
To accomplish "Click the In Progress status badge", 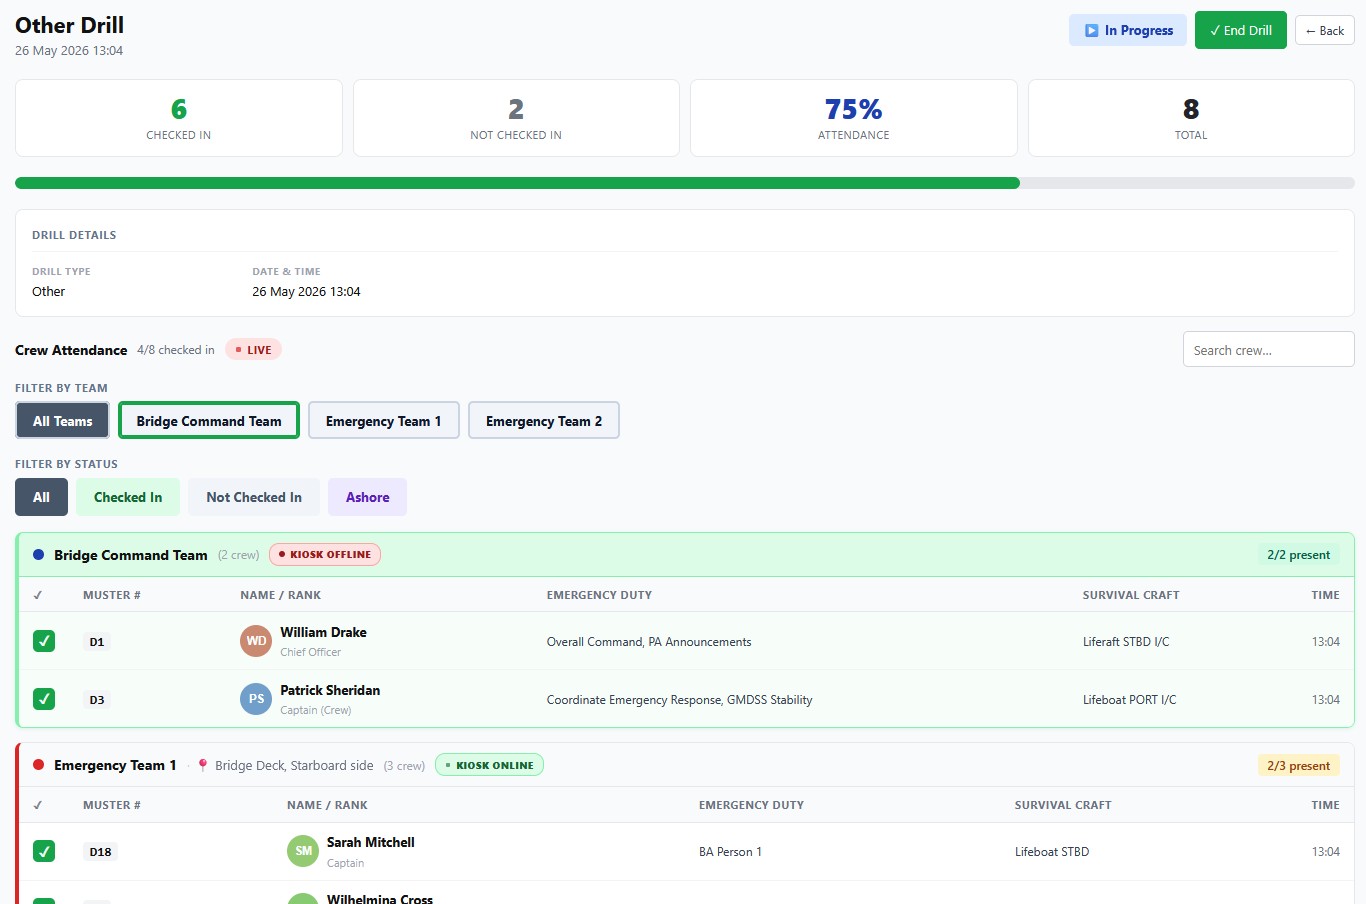I will point(1128,30).
